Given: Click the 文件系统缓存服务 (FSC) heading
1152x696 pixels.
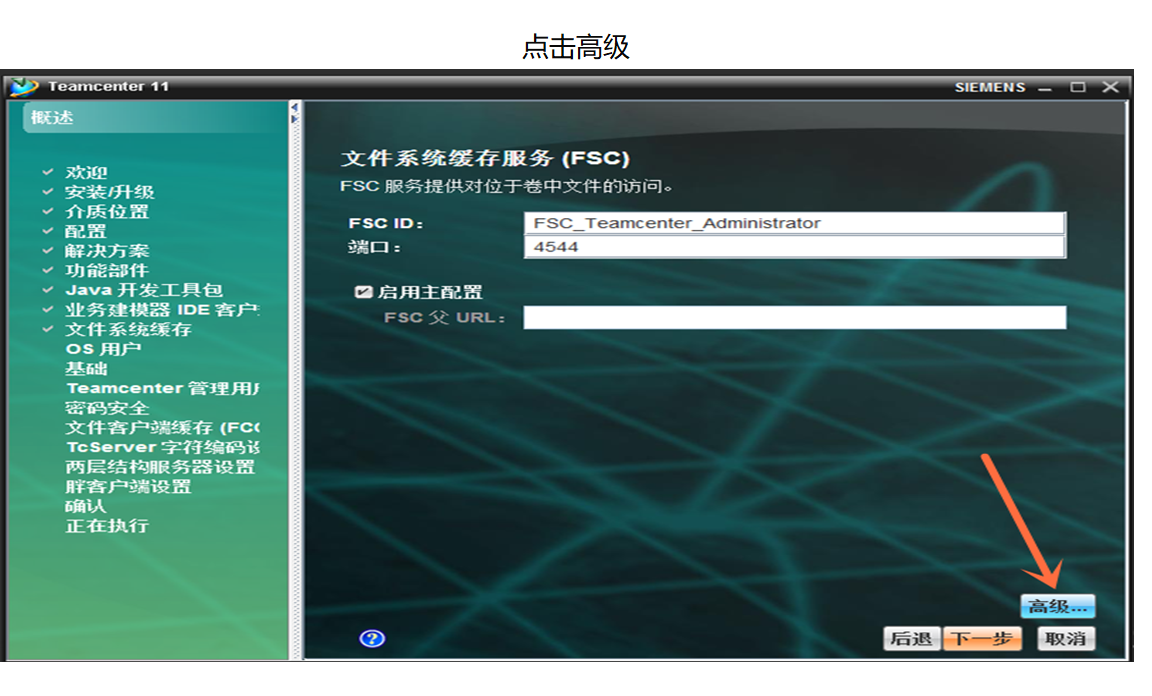Looking at the screenshot, I should pos(486,158).
